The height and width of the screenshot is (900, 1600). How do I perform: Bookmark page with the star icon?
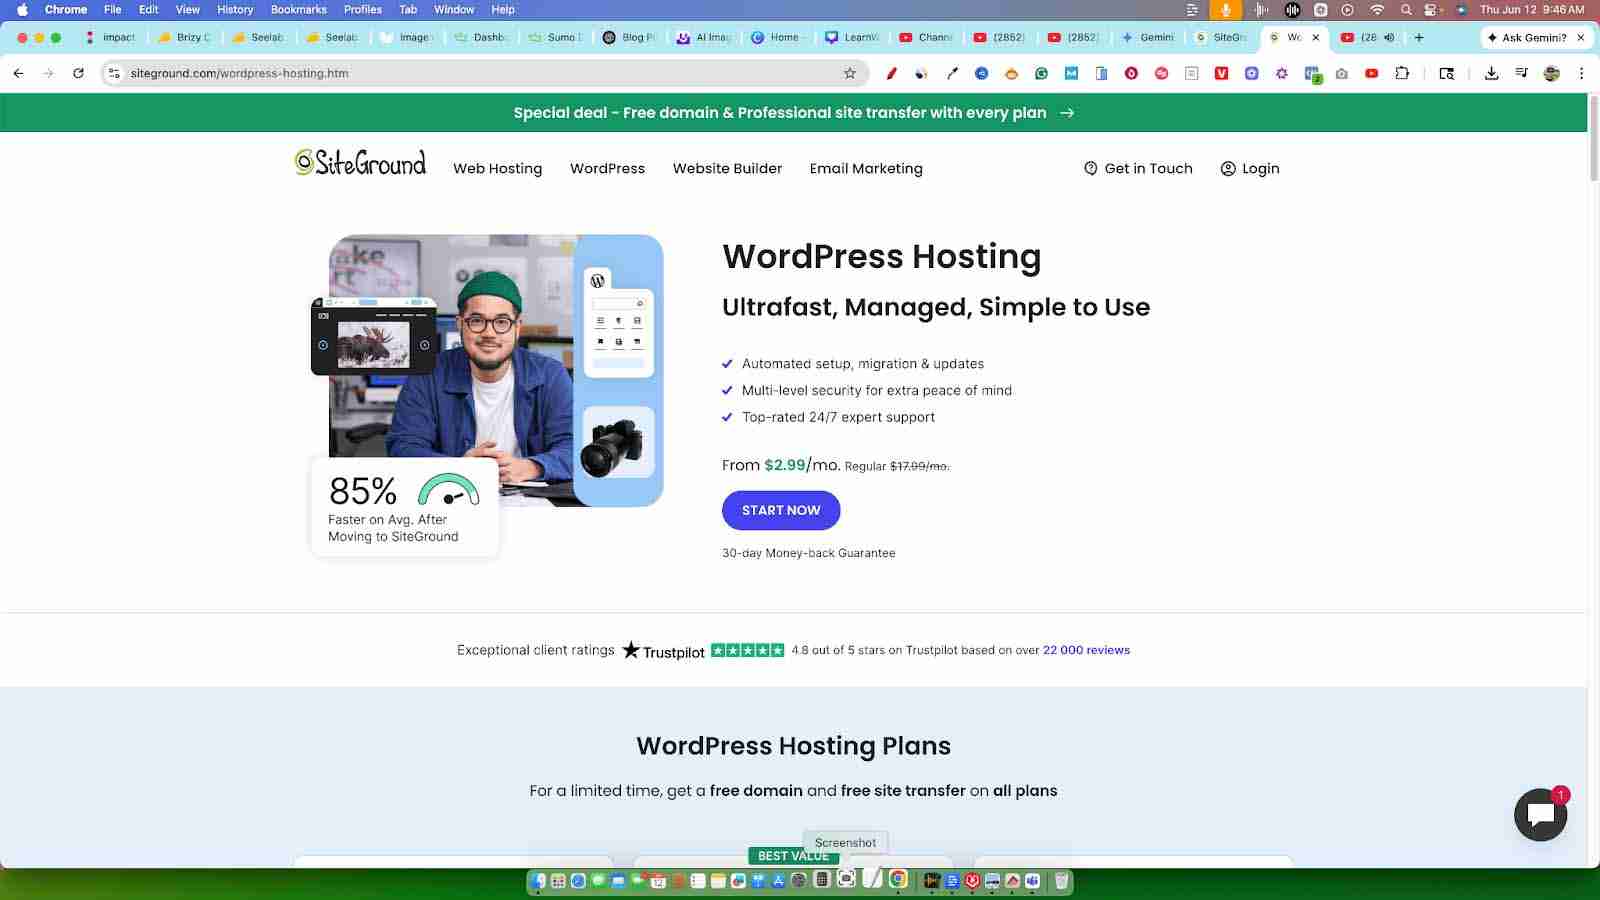pos(850,73)
